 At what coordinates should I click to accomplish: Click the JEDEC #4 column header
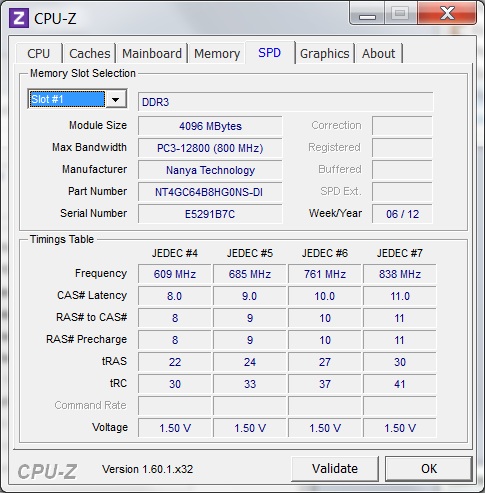(x=175, y=253)
